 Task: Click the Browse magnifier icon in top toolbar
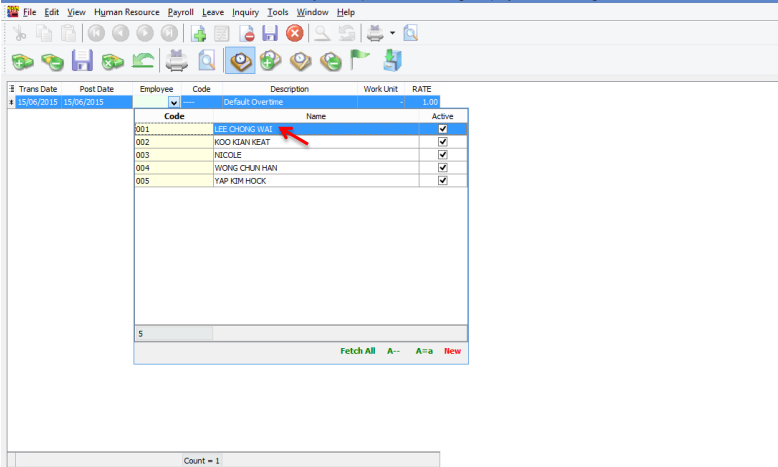tap(323, 33)
